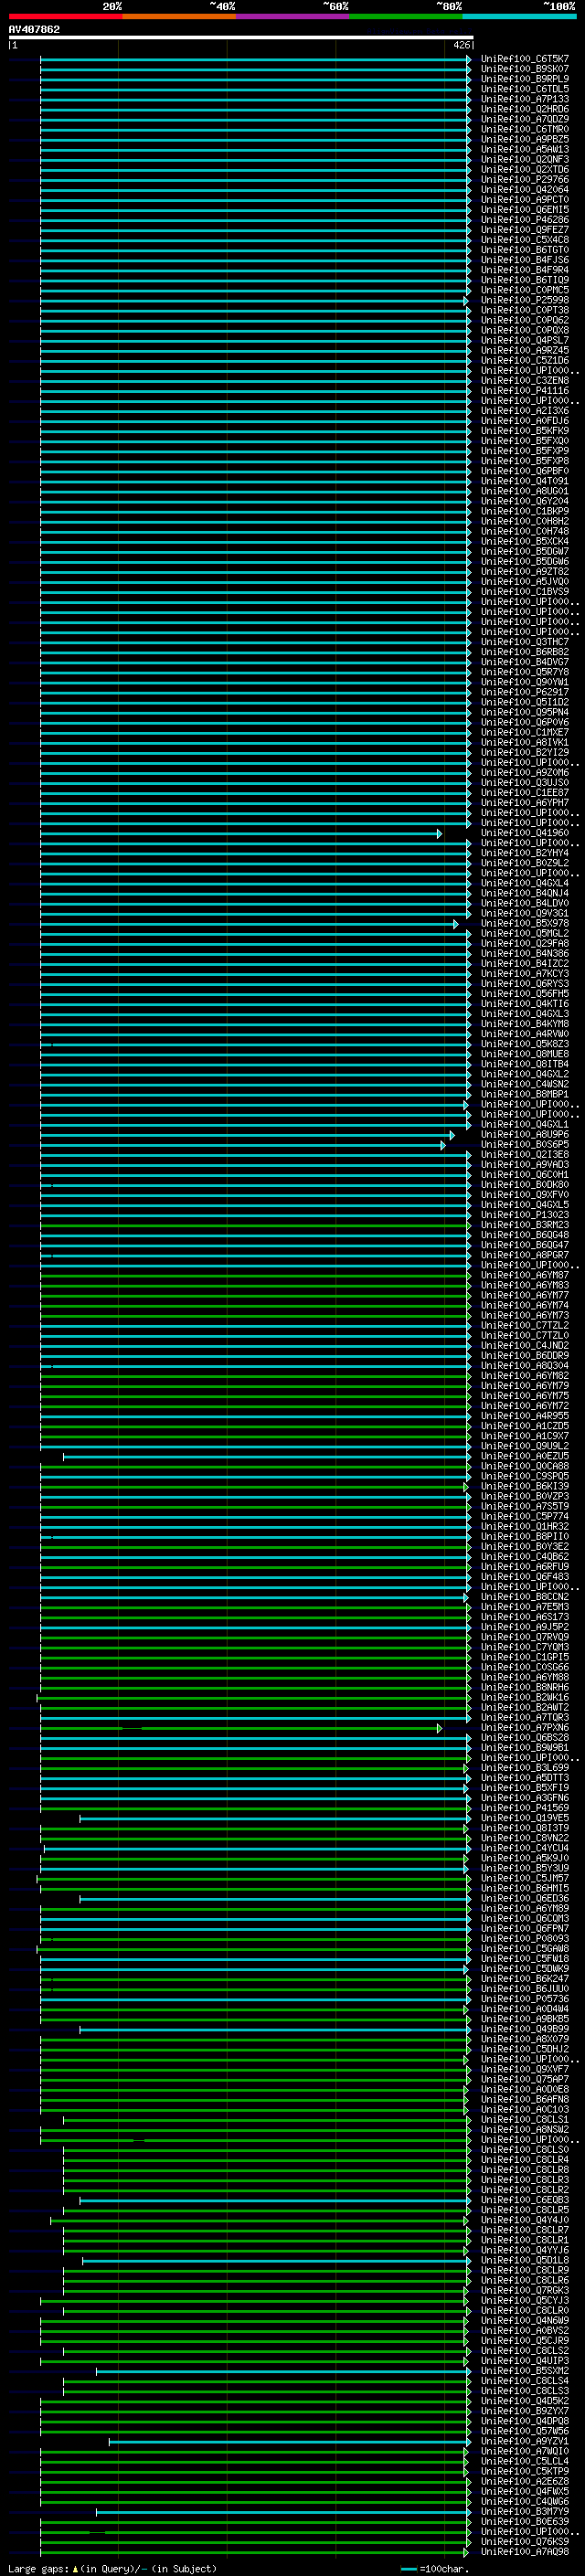Select the UniRef100_Q19VE5 label
585x2576 pixels.
click(x=525, y=1818)
